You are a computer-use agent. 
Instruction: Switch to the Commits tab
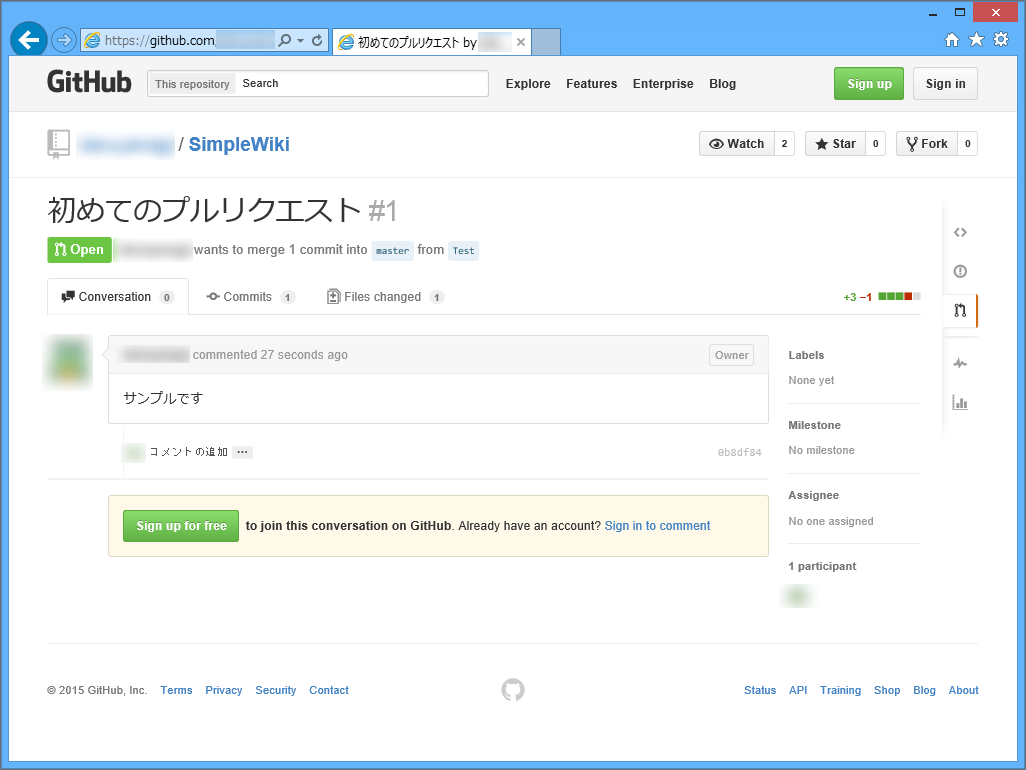tap(251, 297)
